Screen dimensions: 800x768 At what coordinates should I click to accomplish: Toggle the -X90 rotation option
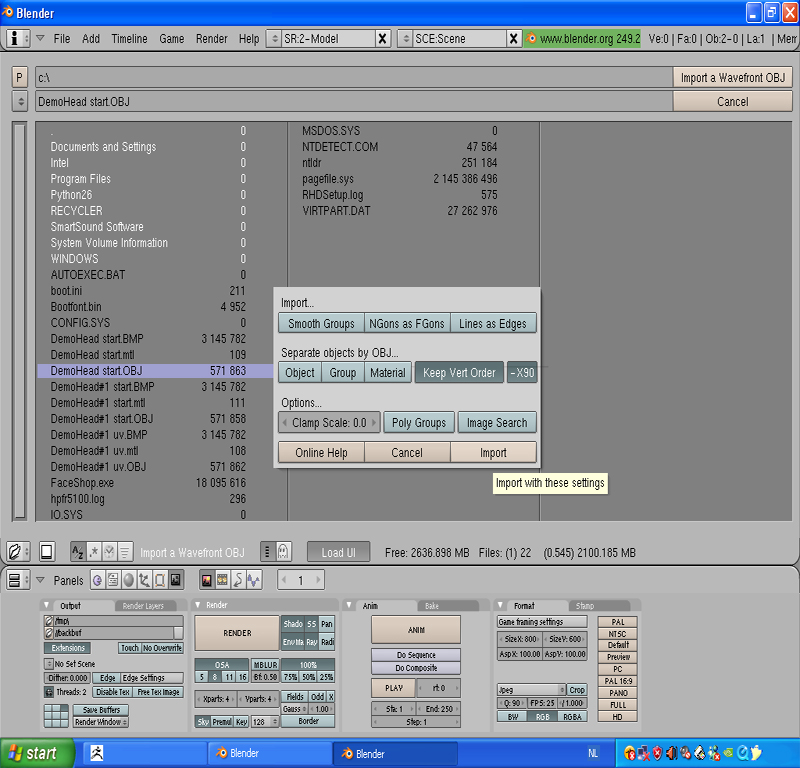coord(522,373)
